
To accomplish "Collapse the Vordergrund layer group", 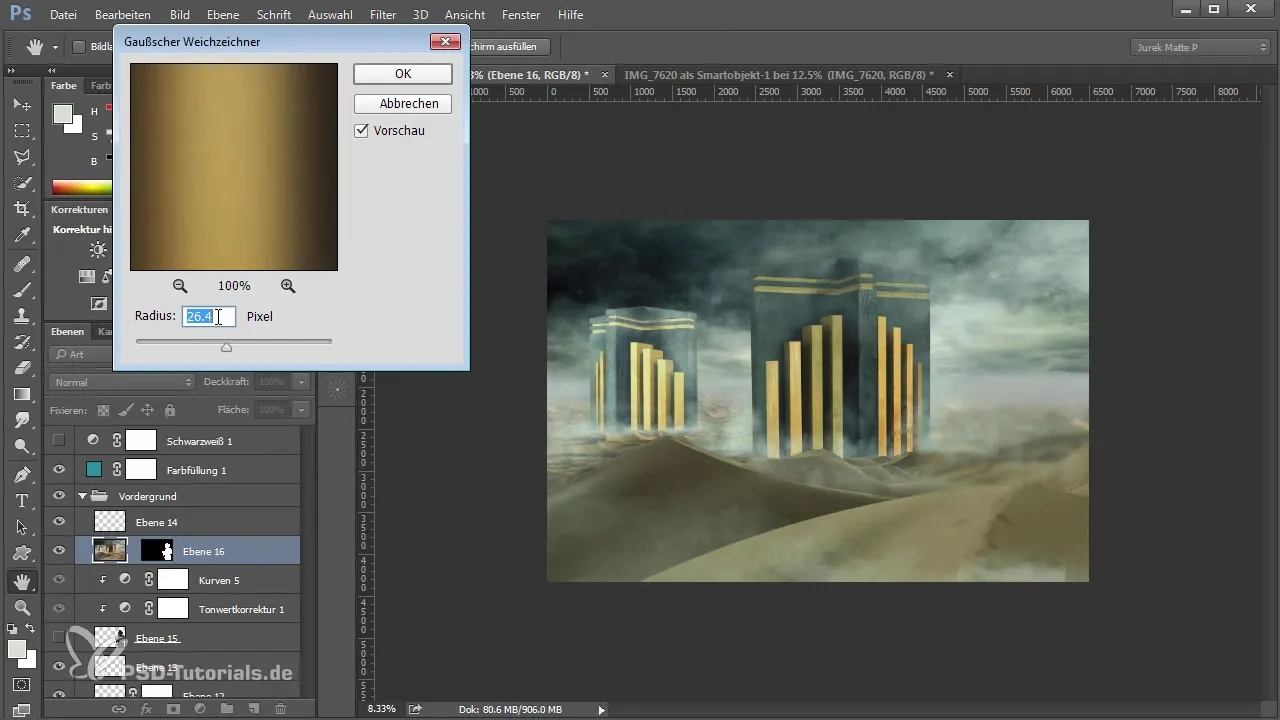I will pyautogui.click(x=82, y=495).
